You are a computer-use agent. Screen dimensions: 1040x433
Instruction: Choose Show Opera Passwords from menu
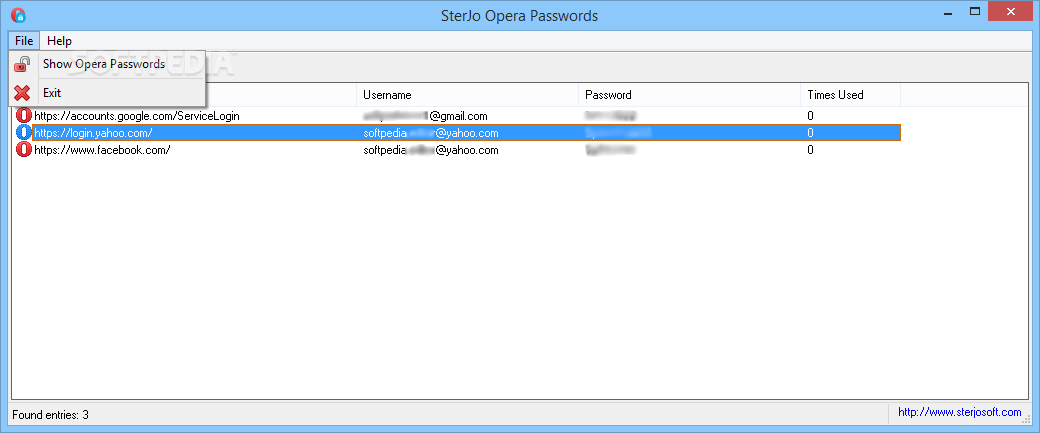coord(103,64)
